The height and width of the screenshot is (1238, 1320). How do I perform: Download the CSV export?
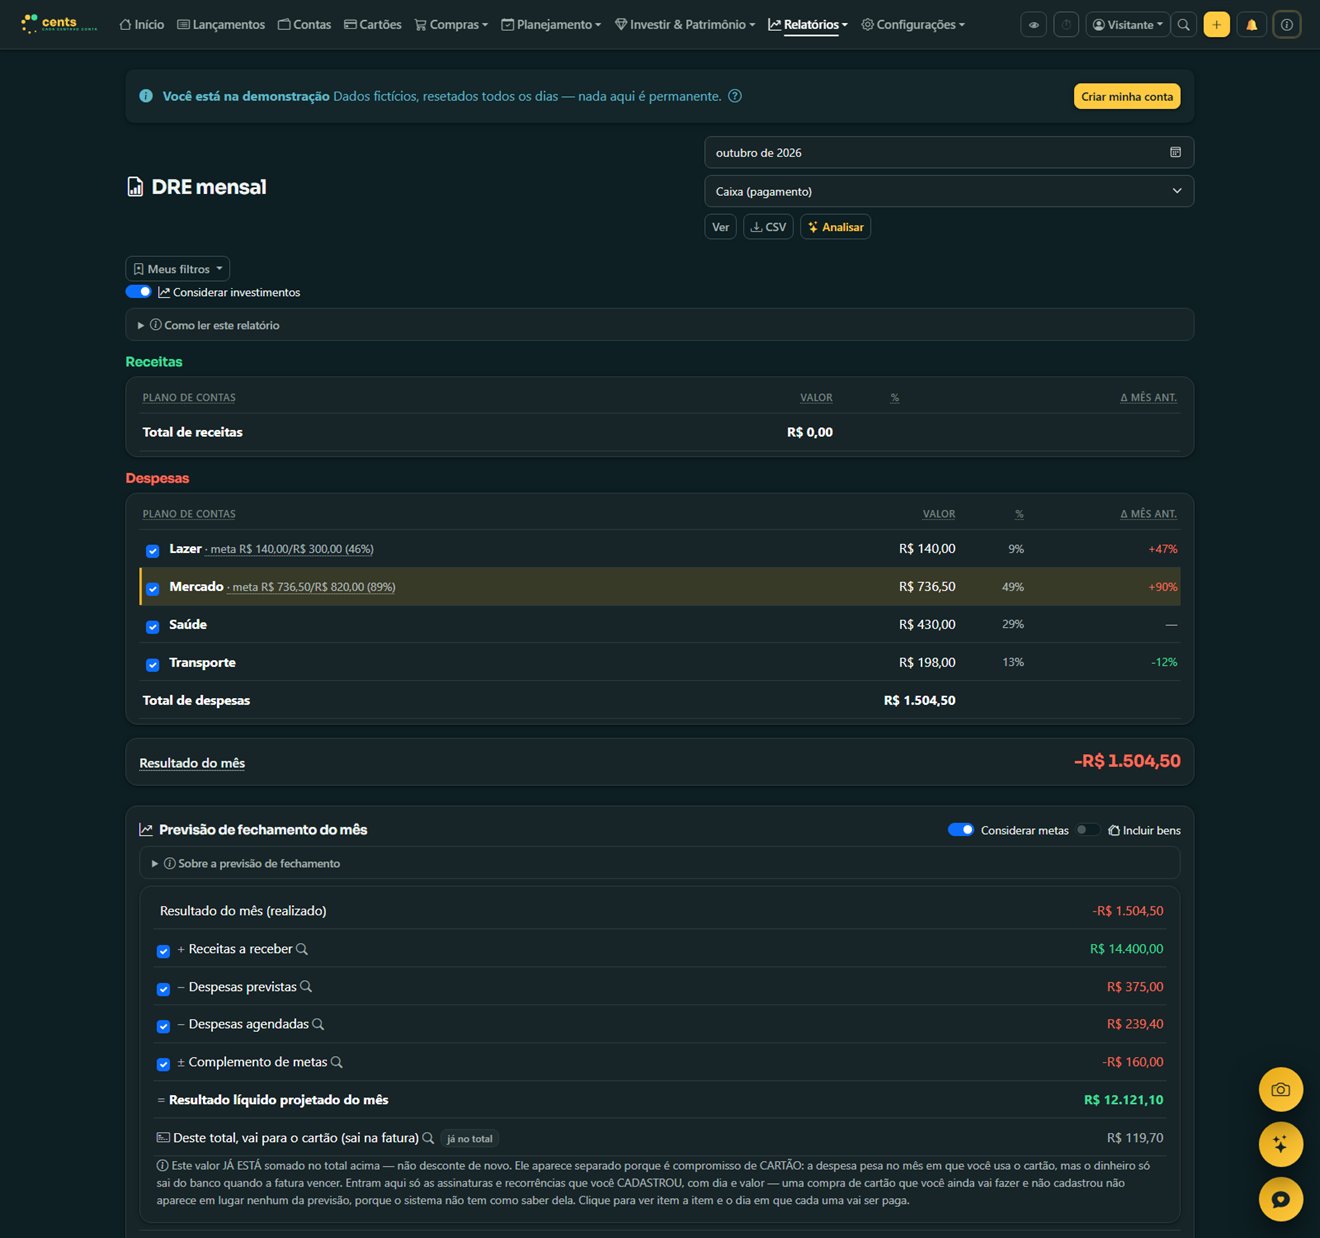point(768,227)
